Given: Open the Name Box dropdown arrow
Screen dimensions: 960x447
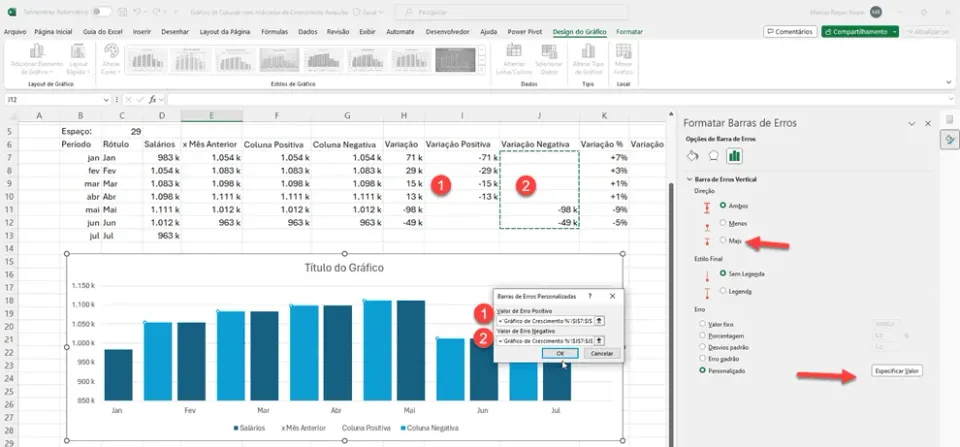Looking at the screenshot, I should 107,99.
